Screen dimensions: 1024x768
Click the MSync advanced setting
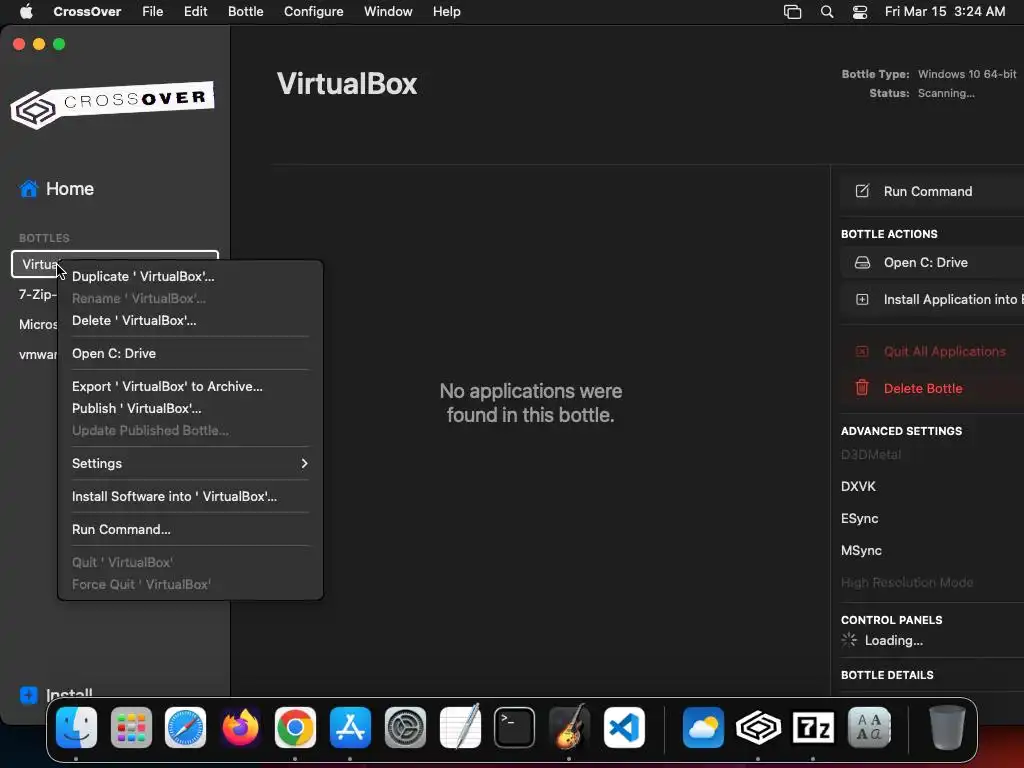[861, 551]
